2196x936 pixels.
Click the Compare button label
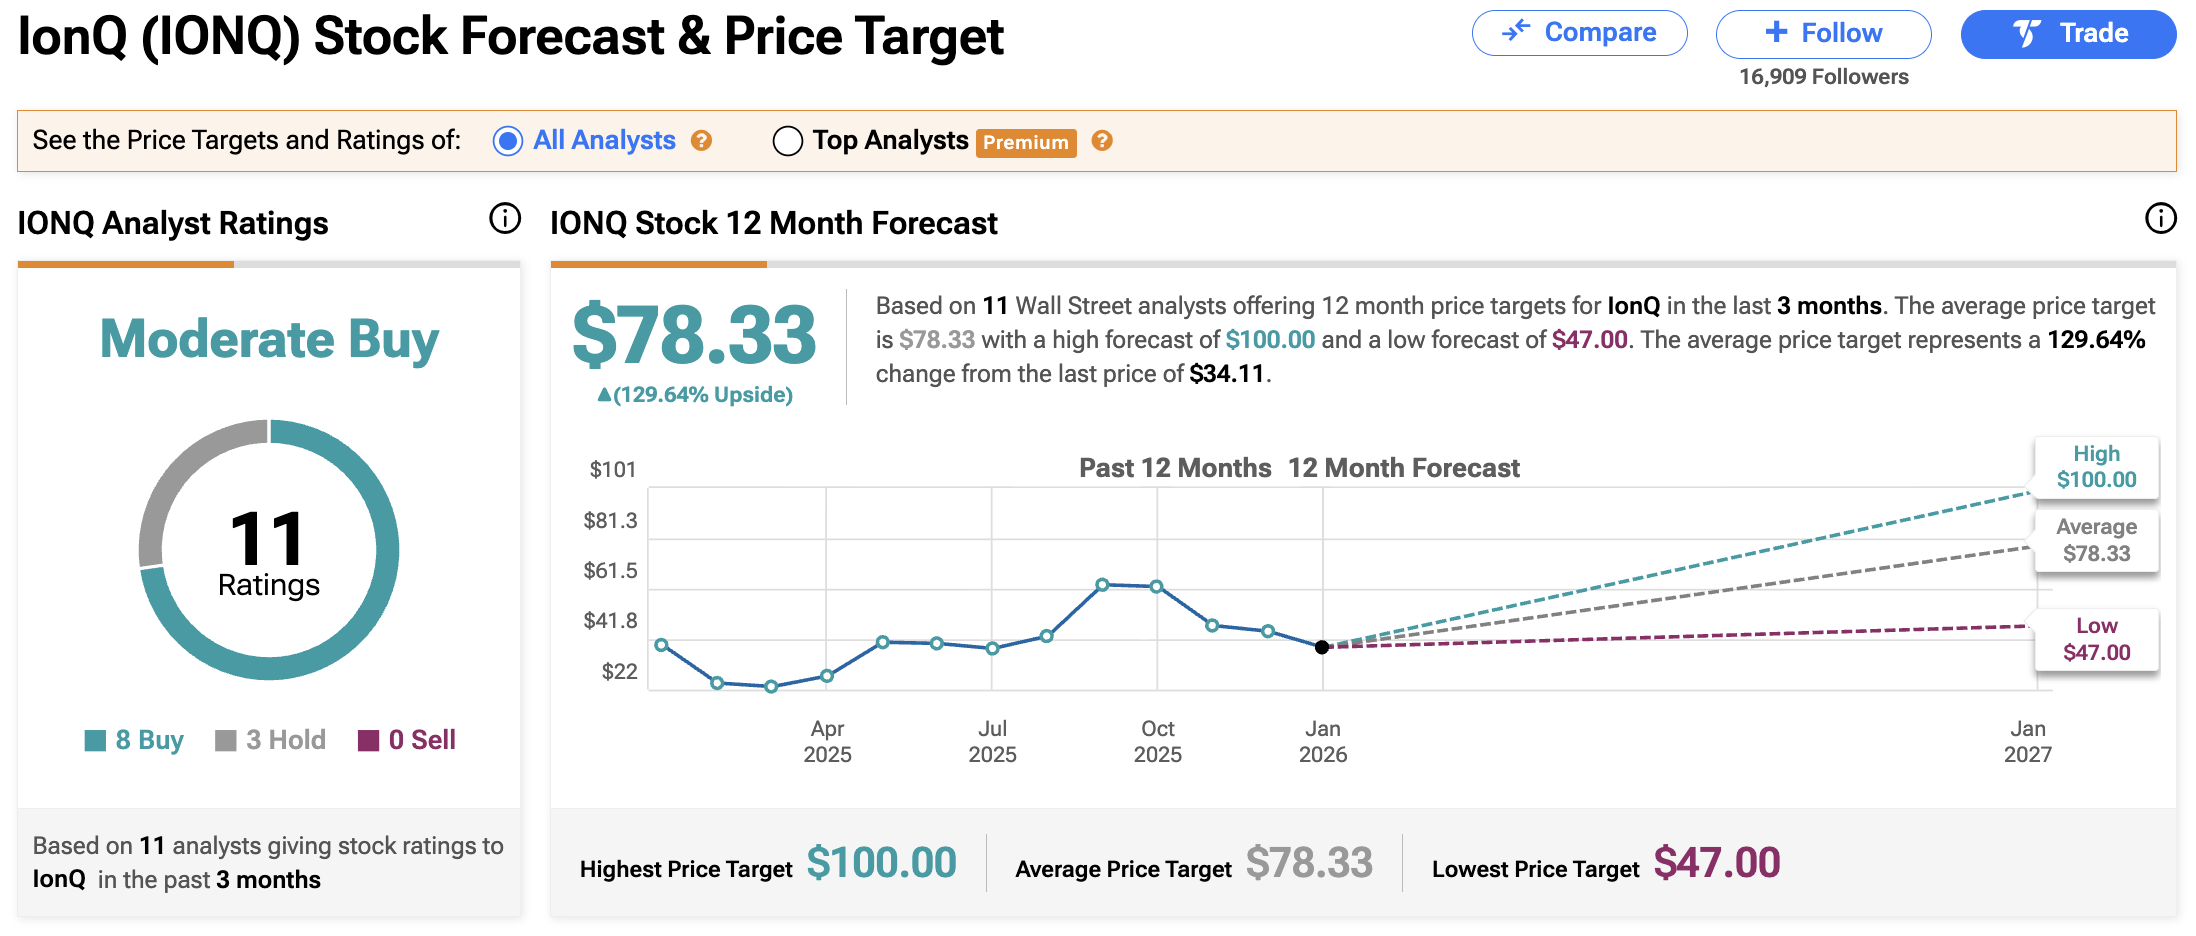point(1600,33)
